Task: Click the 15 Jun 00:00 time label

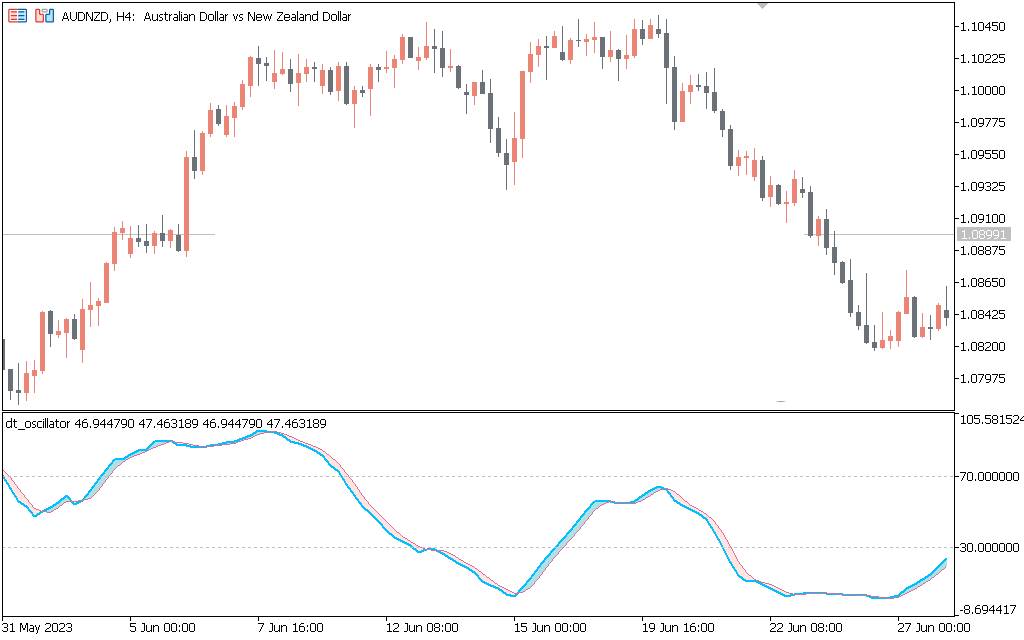Action: point(549,628)
